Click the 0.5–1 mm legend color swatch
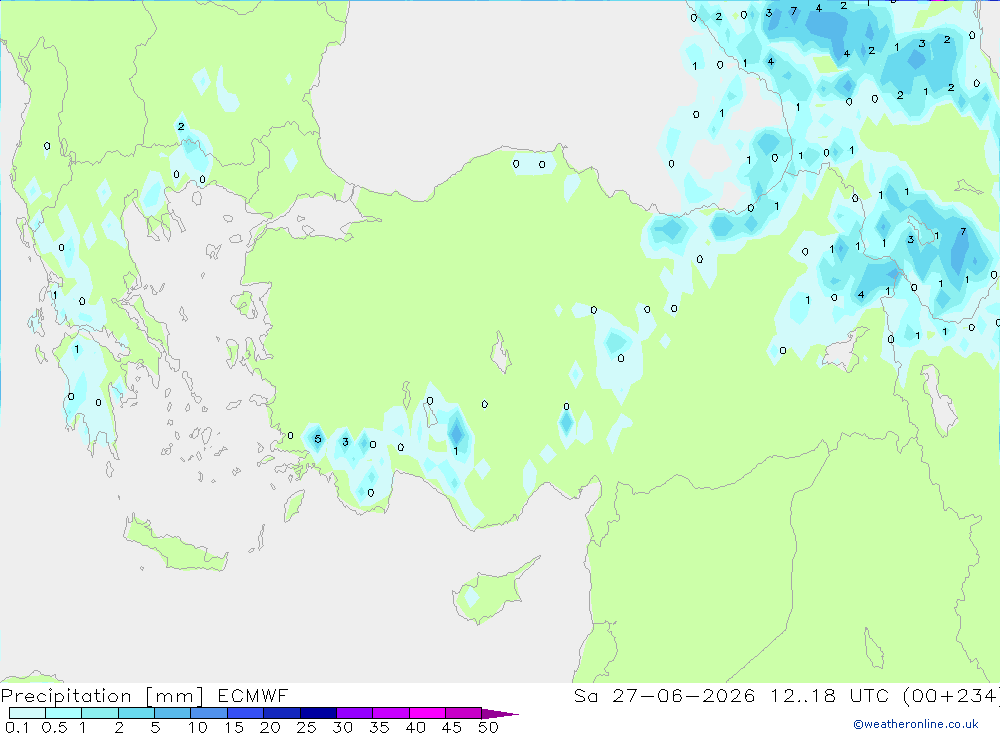1000x733 pixels. (x=64, y=713)
